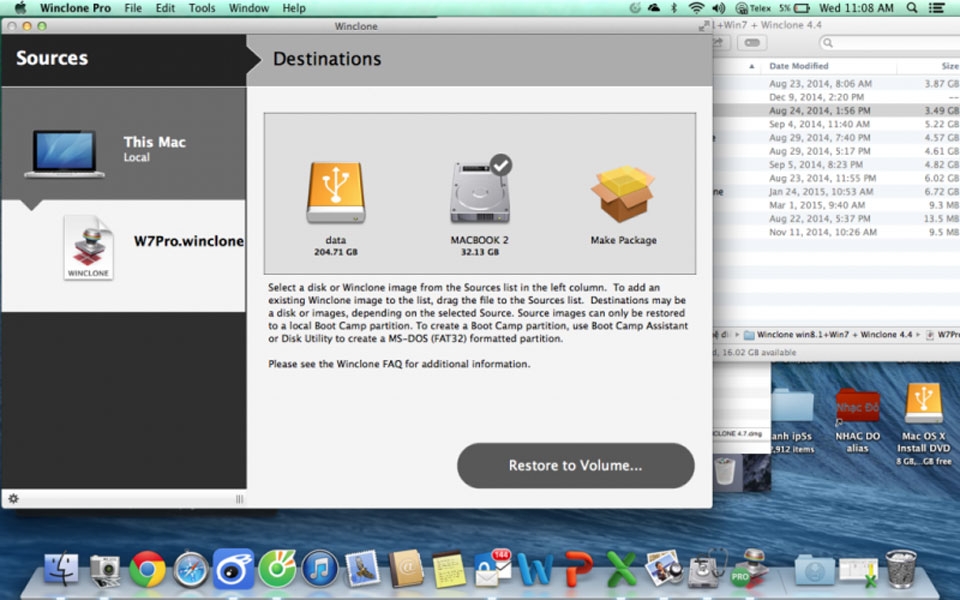The height and width of the screenshot is (600, 960).
Task: Sort Finder list by Date Modified
Action: pyautogui.click(x=798, y=66)
